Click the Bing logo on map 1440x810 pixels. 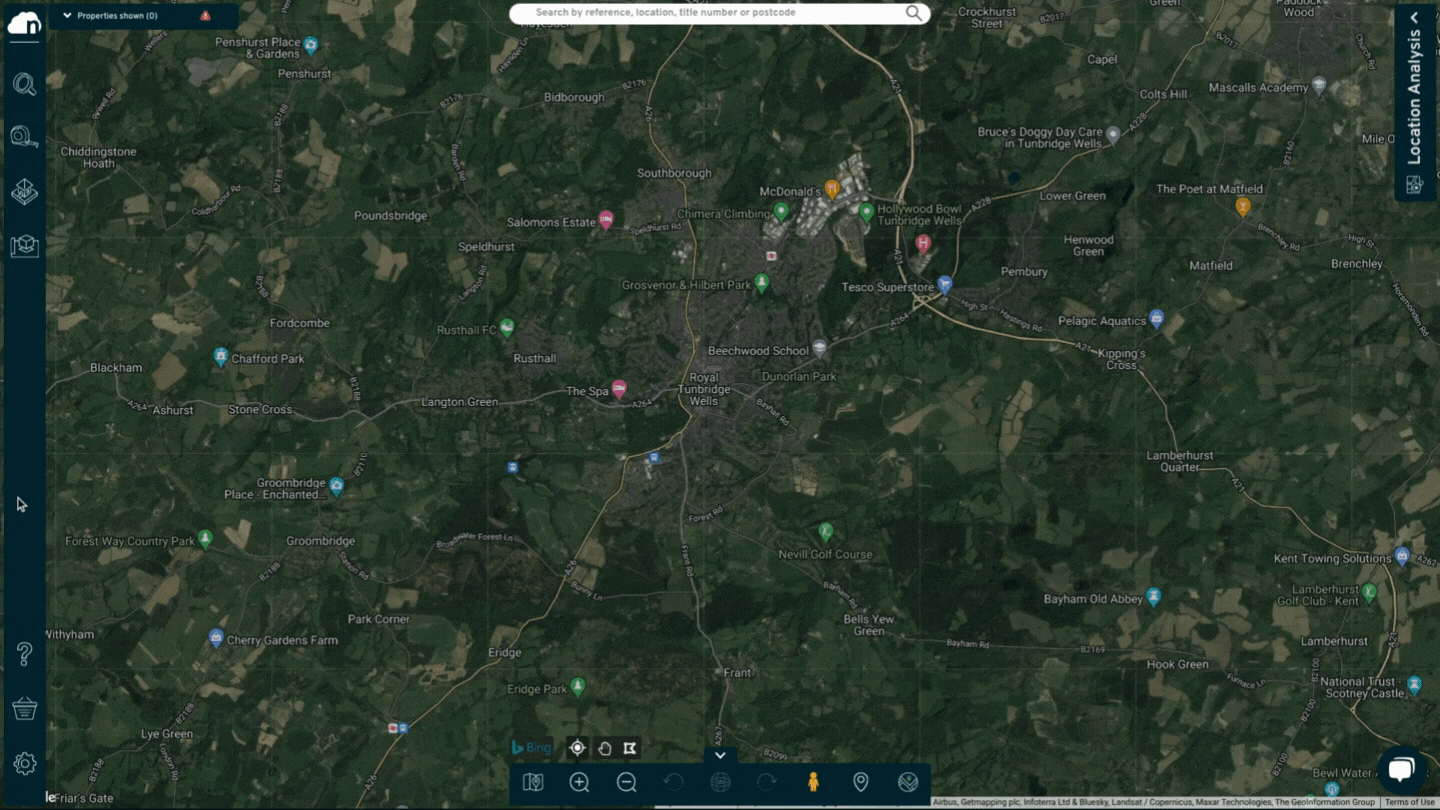pos(531,748)
